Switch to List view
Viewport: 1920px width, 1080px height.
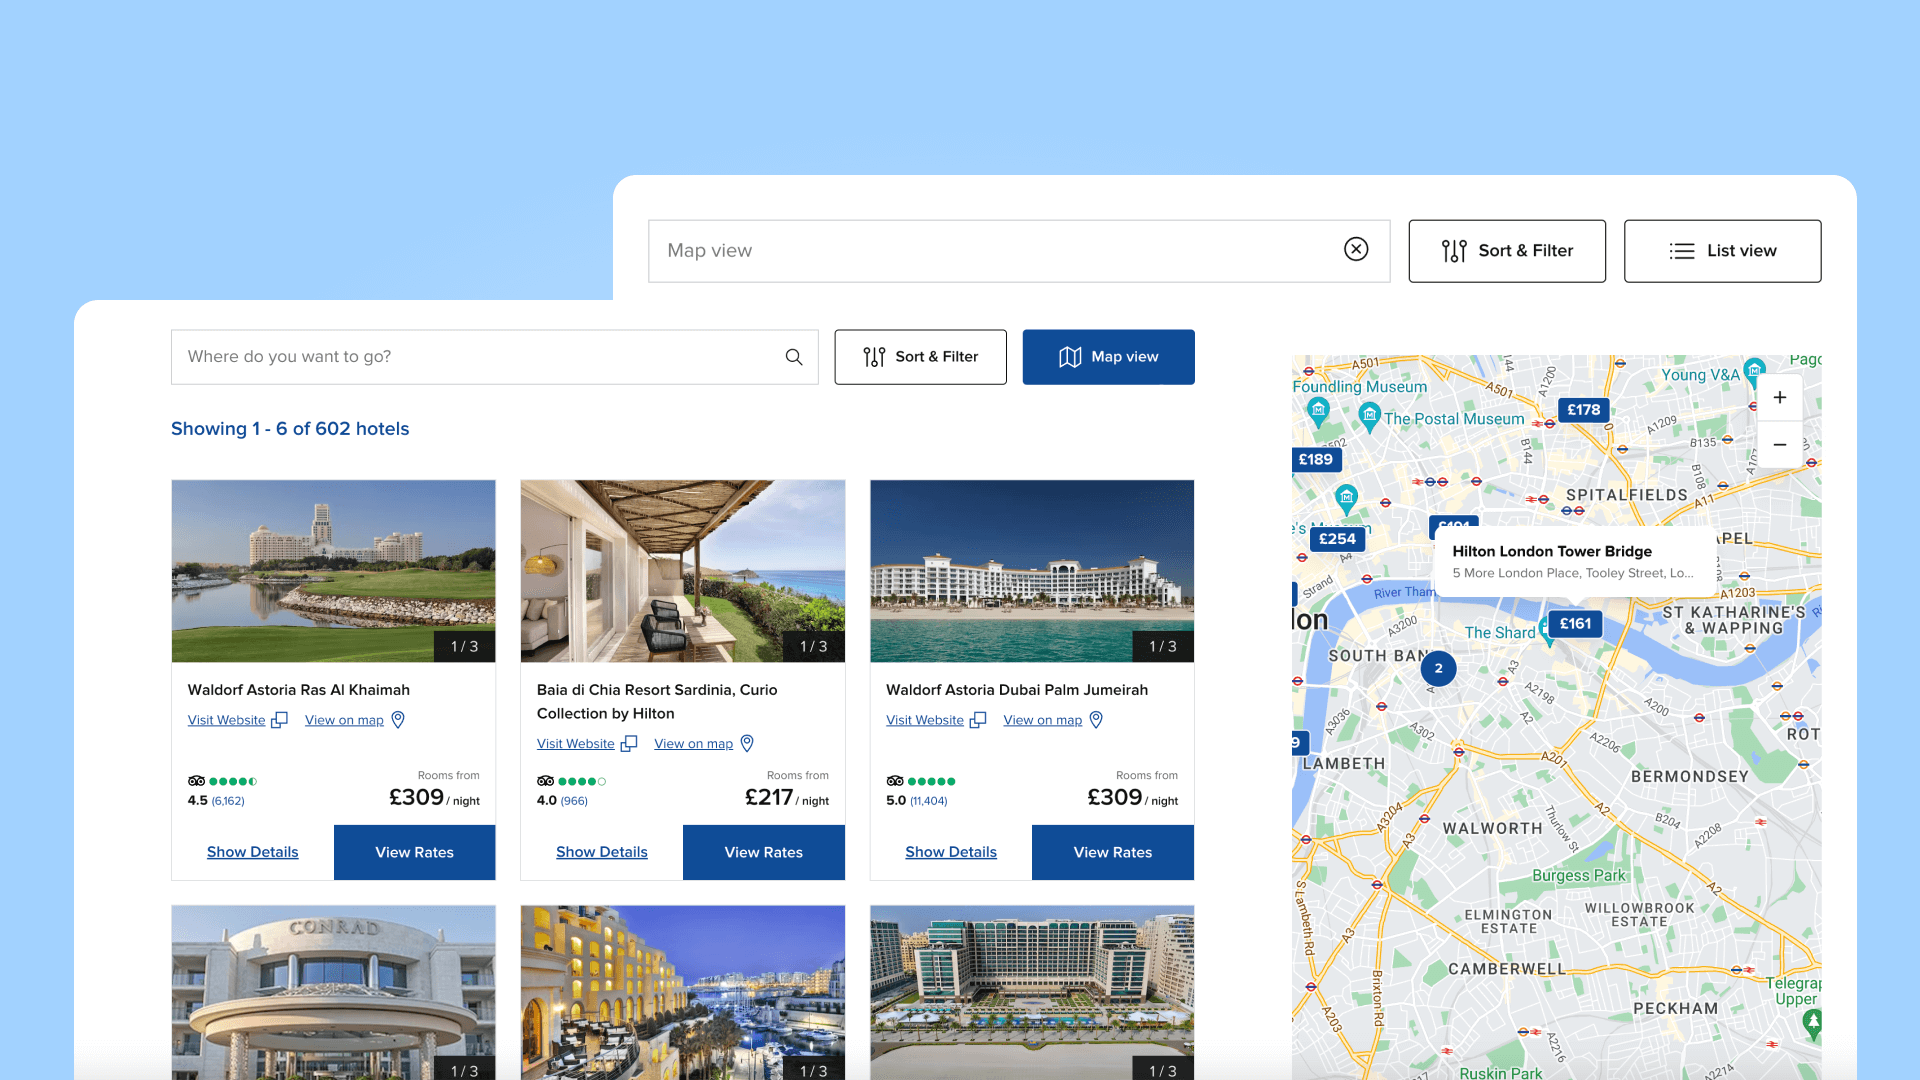click(1722, 251)
